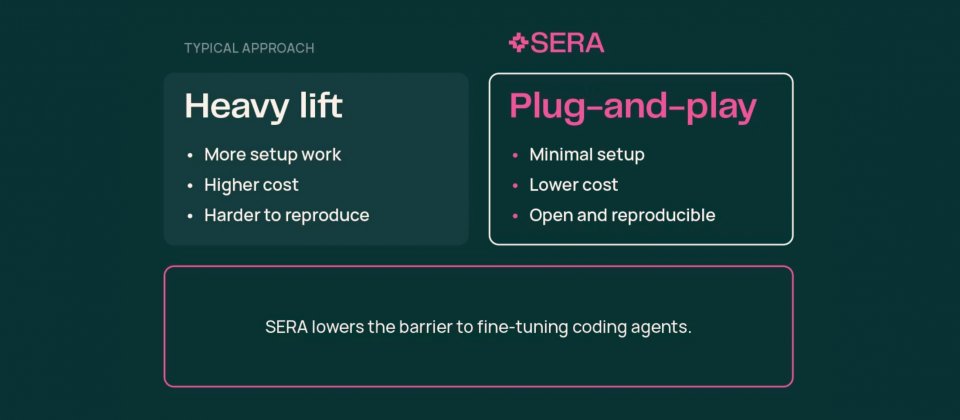
Task: Select the "Higher cost" list item
Action: point(251,185)
